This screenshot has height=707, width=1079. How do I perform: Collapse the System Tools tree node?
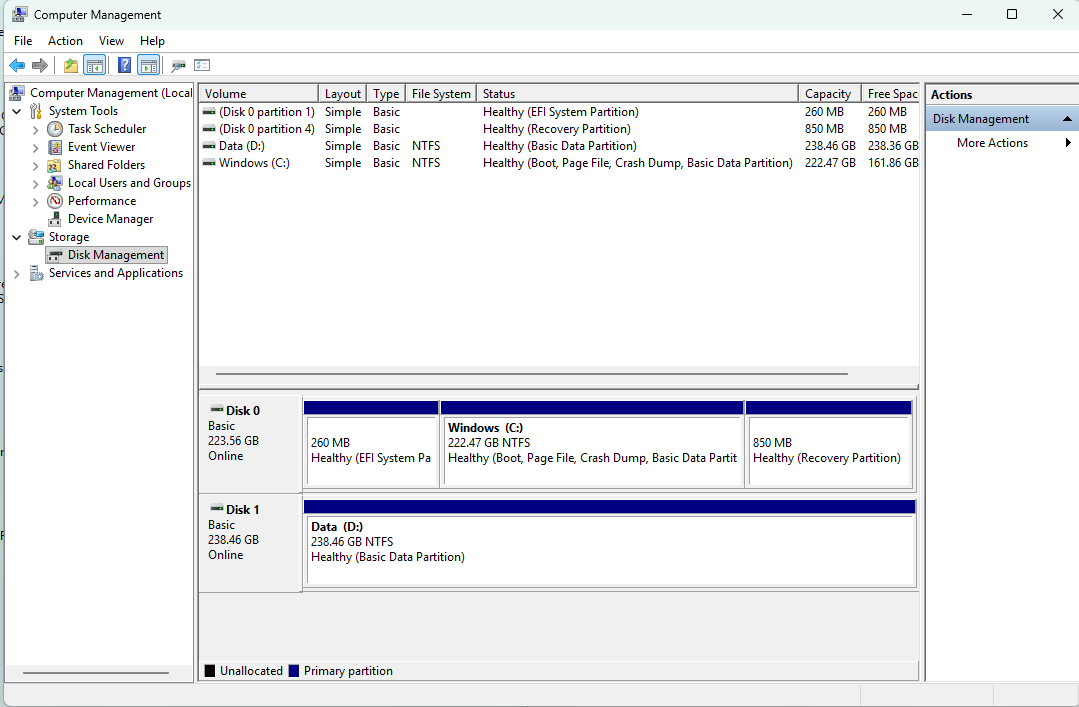[x=17, y=112]
